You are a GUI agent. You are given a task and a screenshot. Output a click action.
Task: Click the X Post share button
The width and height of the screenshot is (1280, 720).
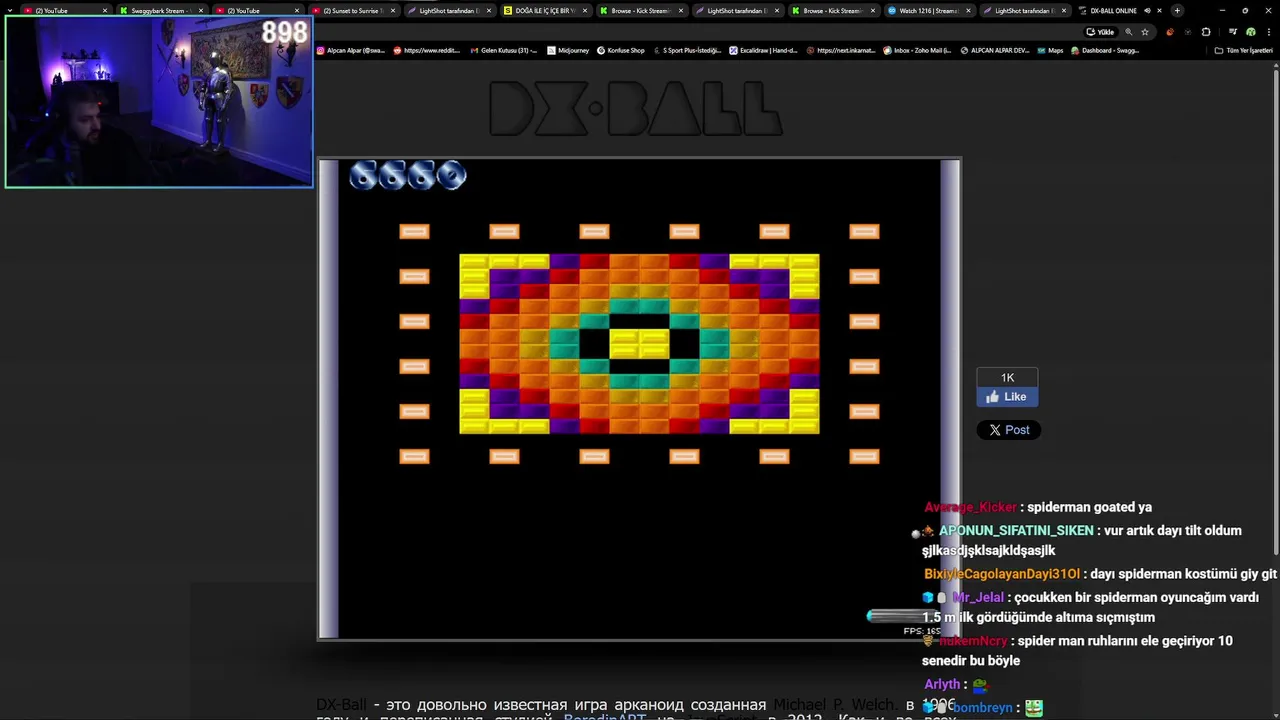[1008, 430]
